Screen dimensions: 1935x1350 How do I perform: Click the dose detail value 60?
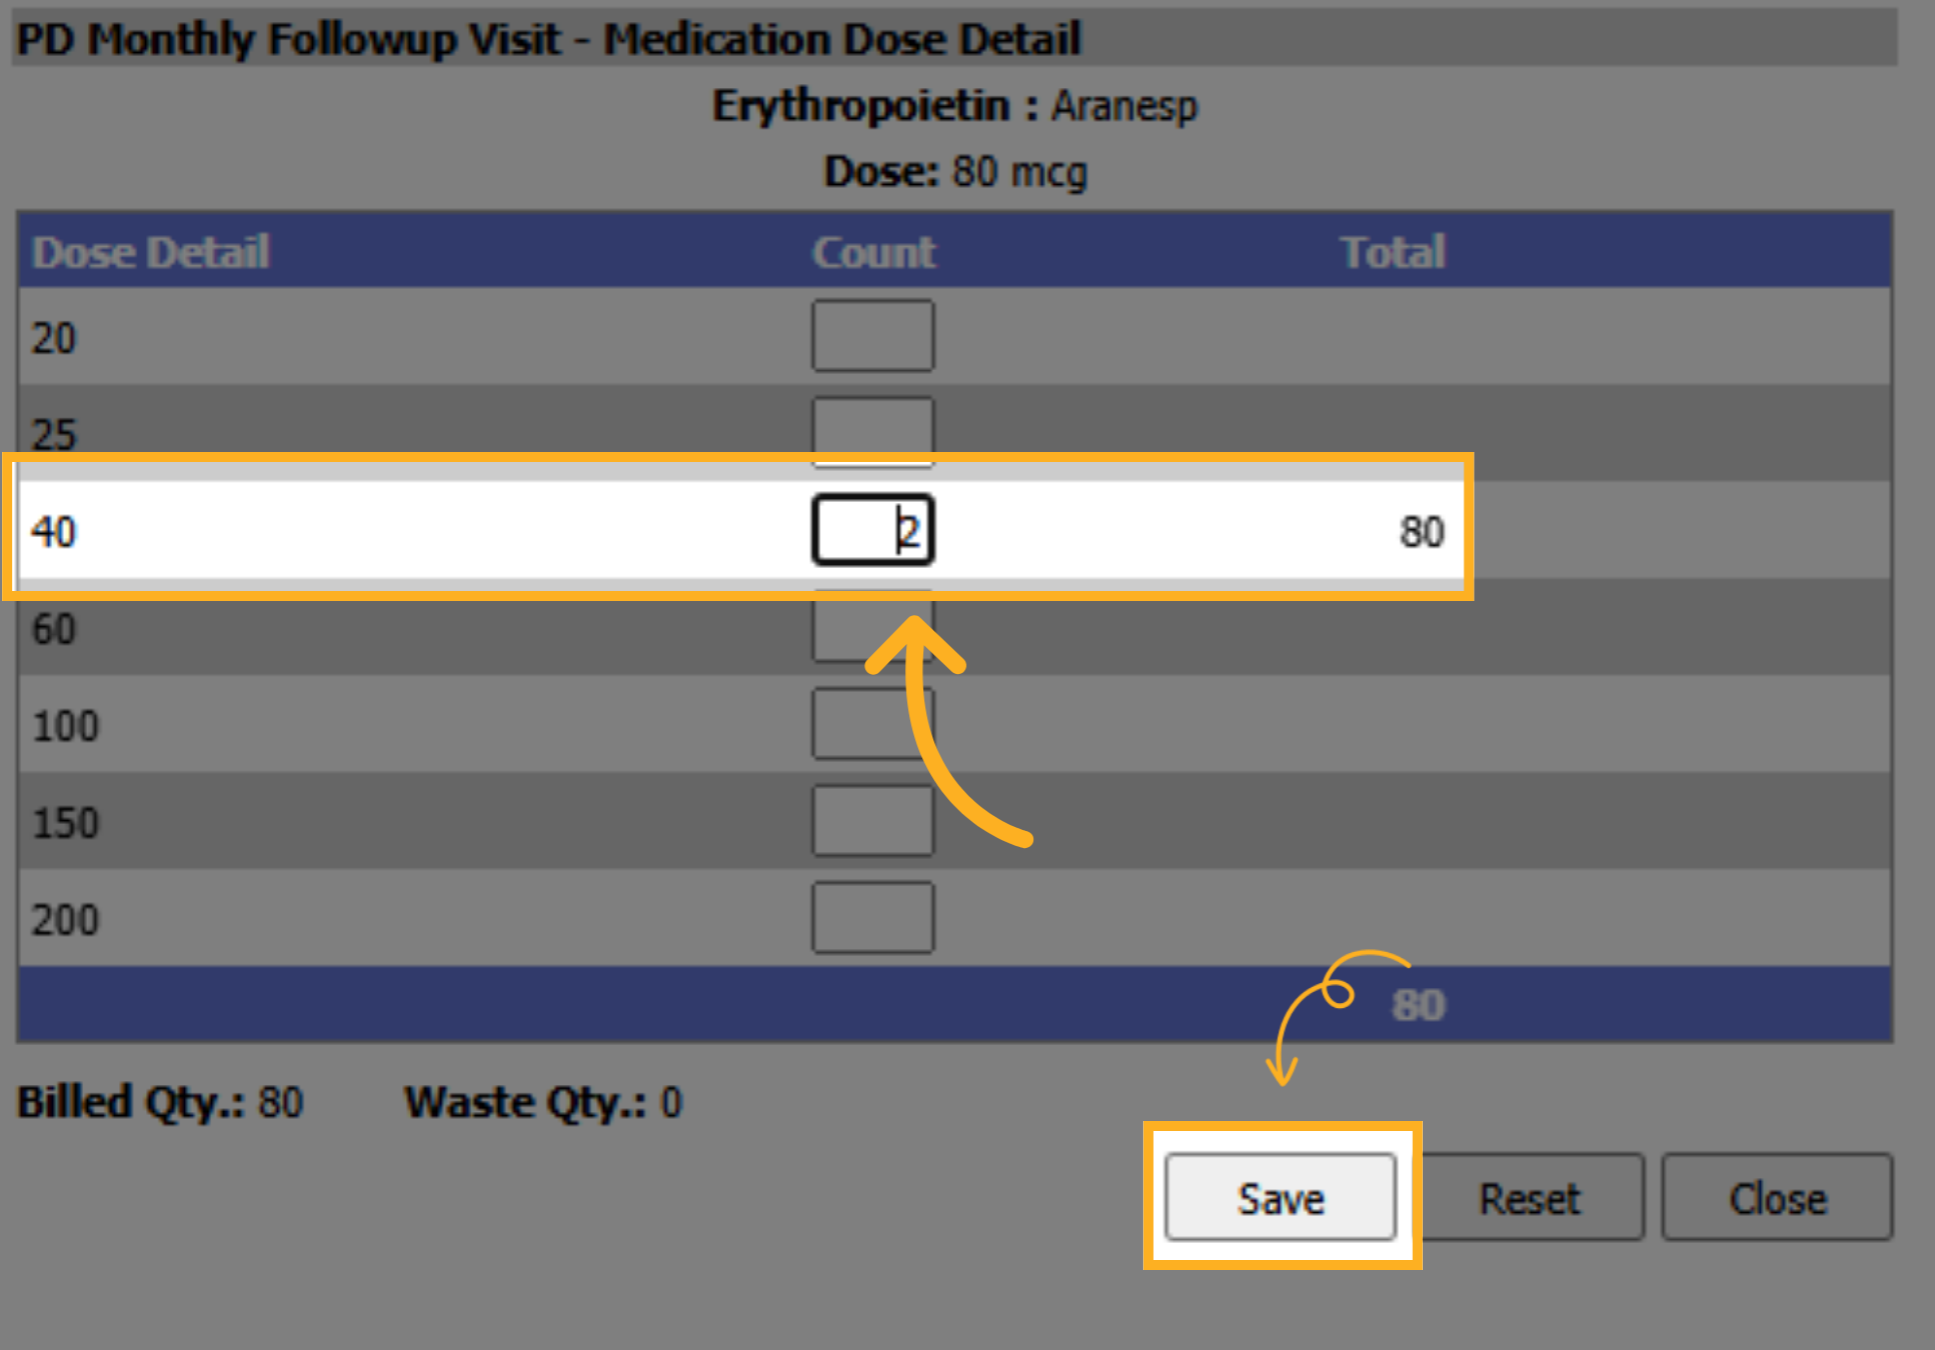(x=54, y=629)
